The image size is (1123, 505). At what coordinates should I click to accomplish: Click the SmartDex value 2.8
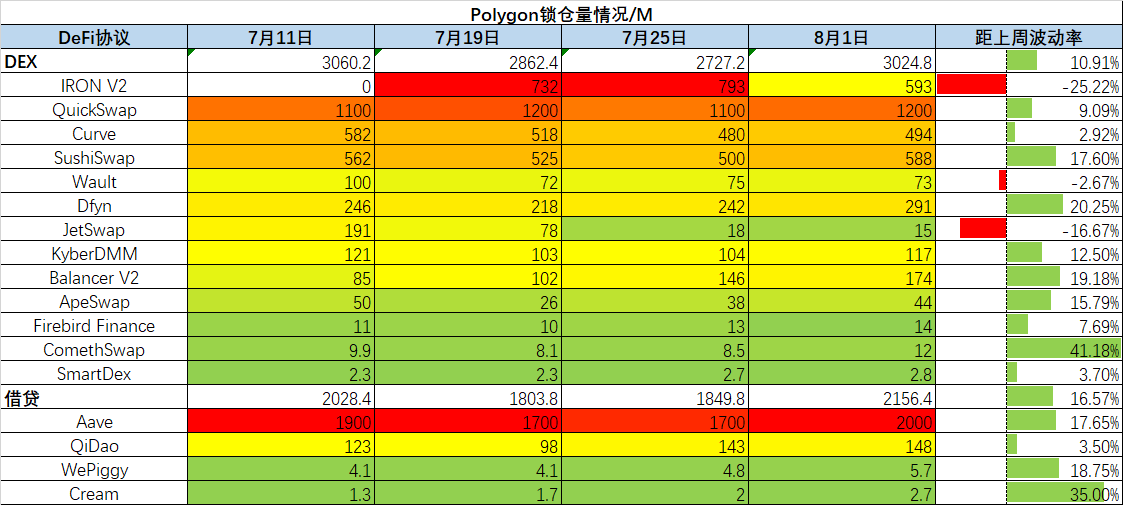coord(842,374)
